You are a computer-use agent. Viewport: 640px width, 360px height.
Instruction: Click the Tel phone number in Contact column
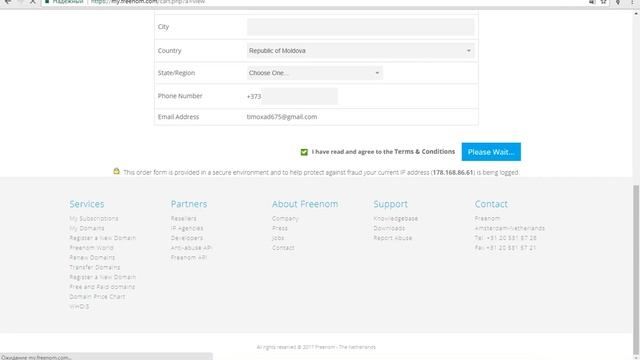(x=505, y=238)
